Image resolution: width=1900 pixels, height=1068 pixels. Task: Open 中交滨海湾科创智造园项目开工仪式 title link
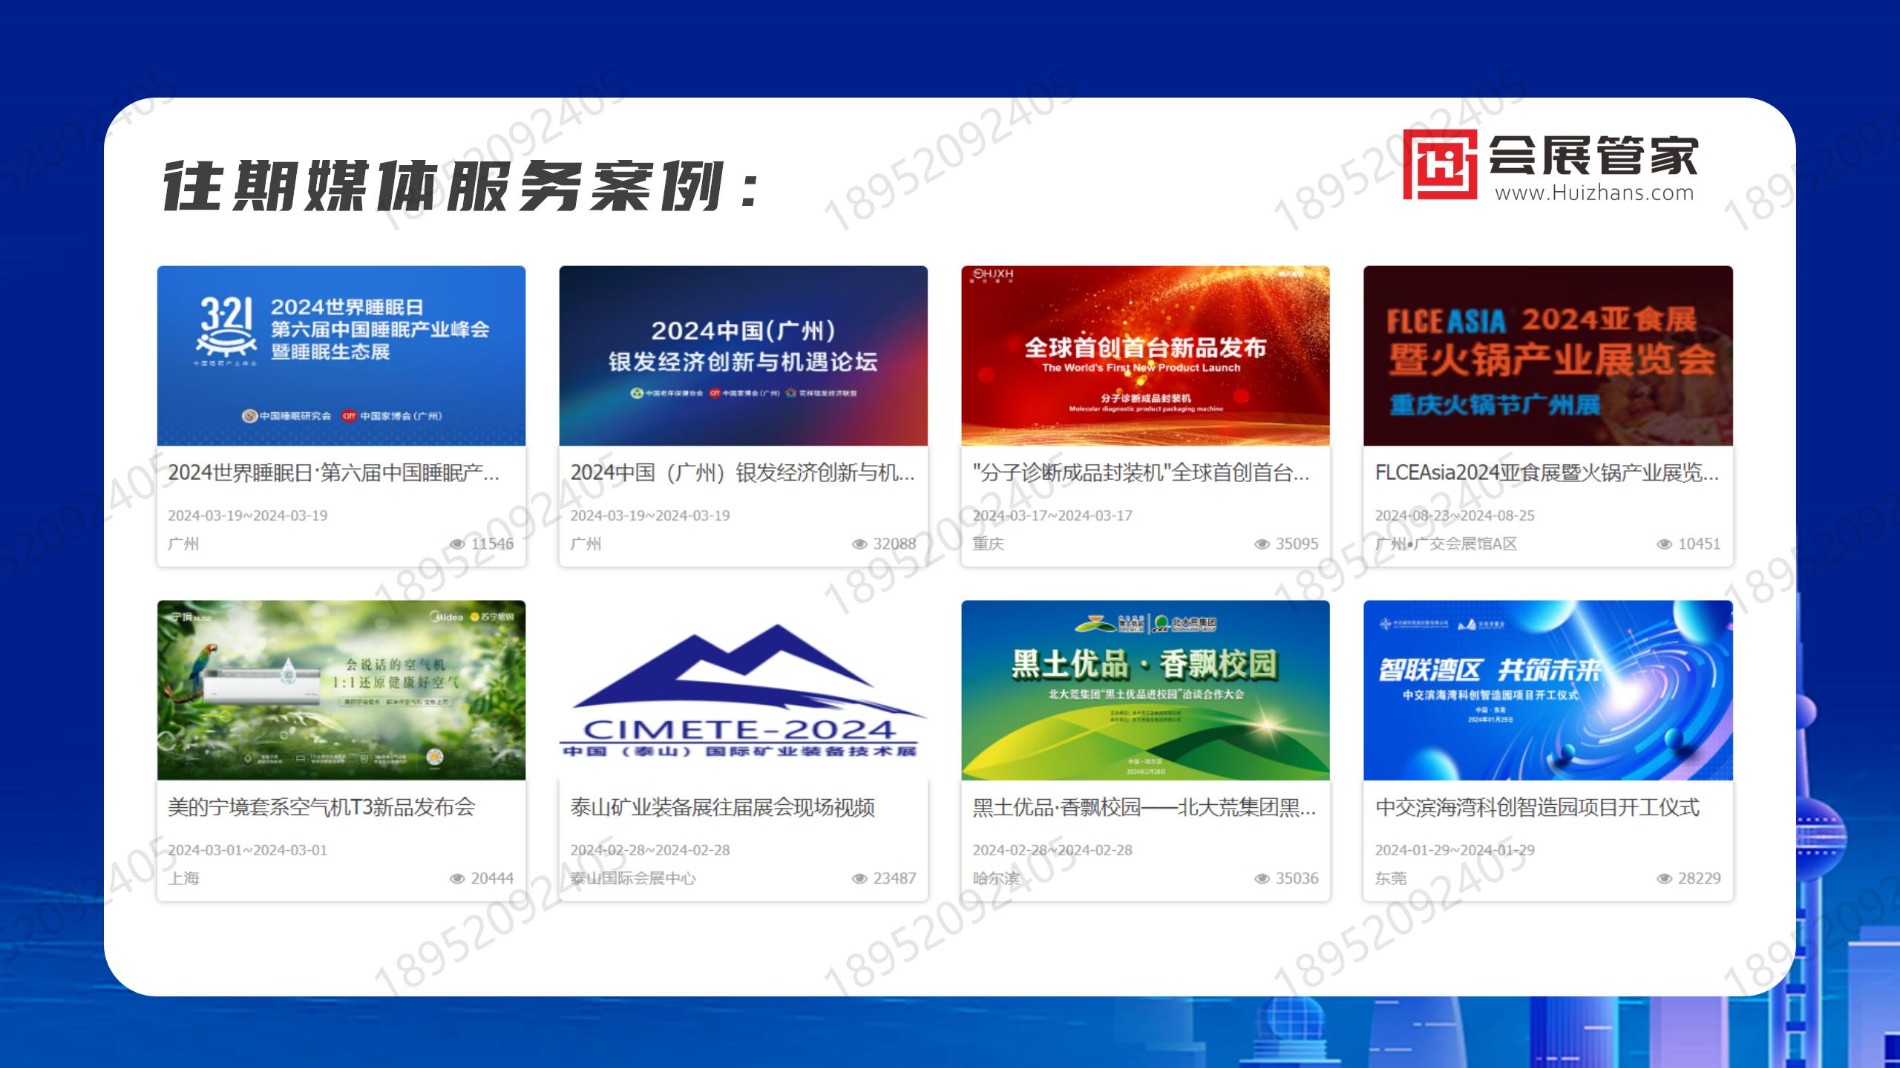[x=1537, y=808]
